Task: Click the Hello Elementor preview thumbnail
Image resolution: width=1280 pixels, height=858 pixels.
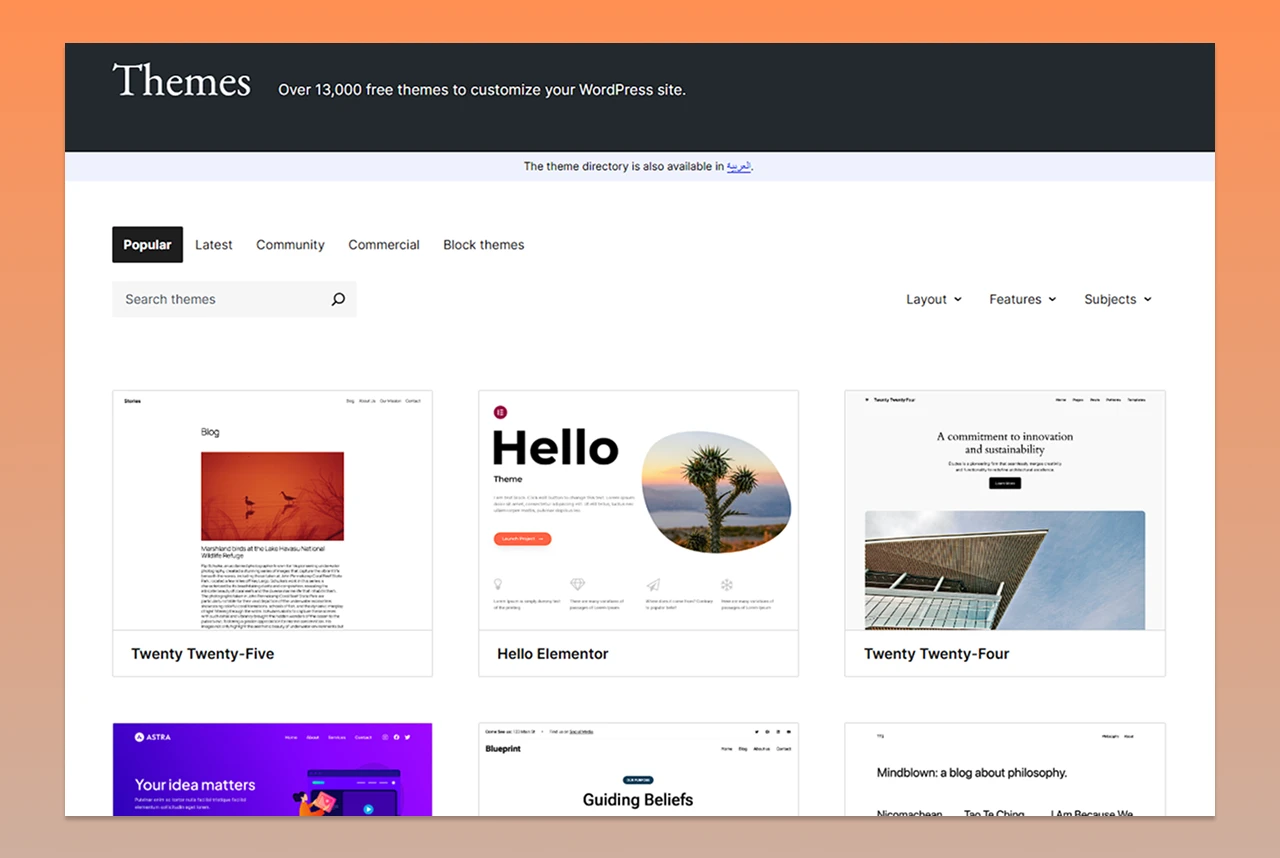Action: 638,510
